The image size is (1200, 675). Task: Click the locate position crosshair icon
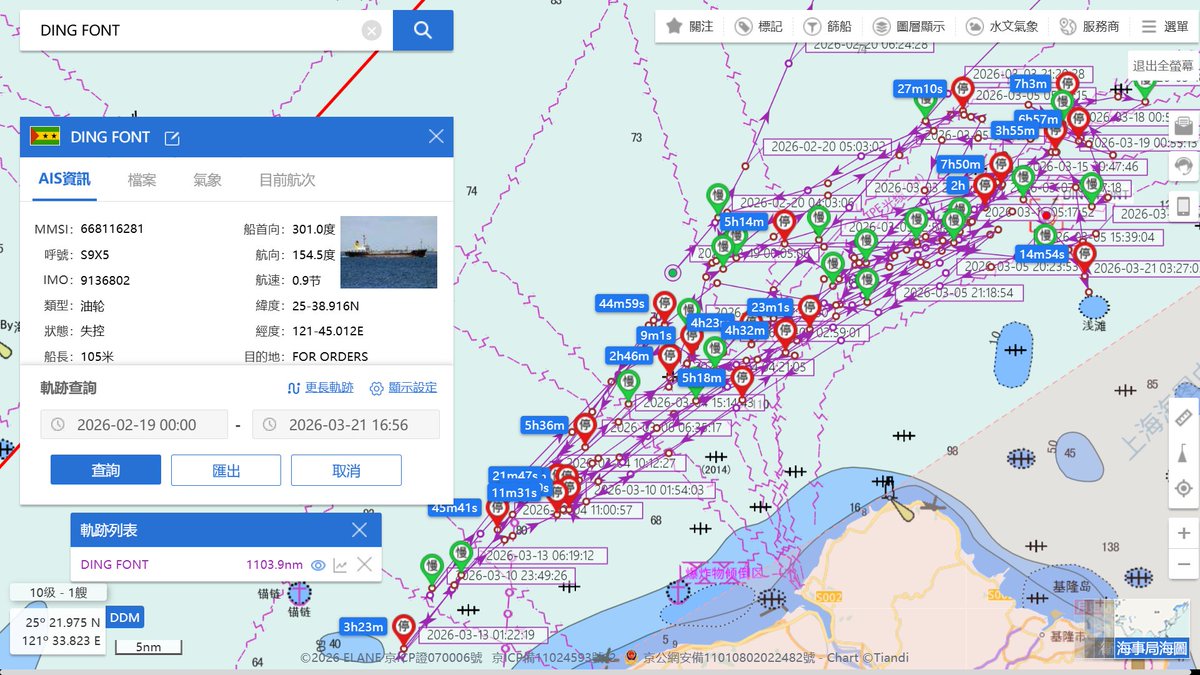coord(1183,488)
